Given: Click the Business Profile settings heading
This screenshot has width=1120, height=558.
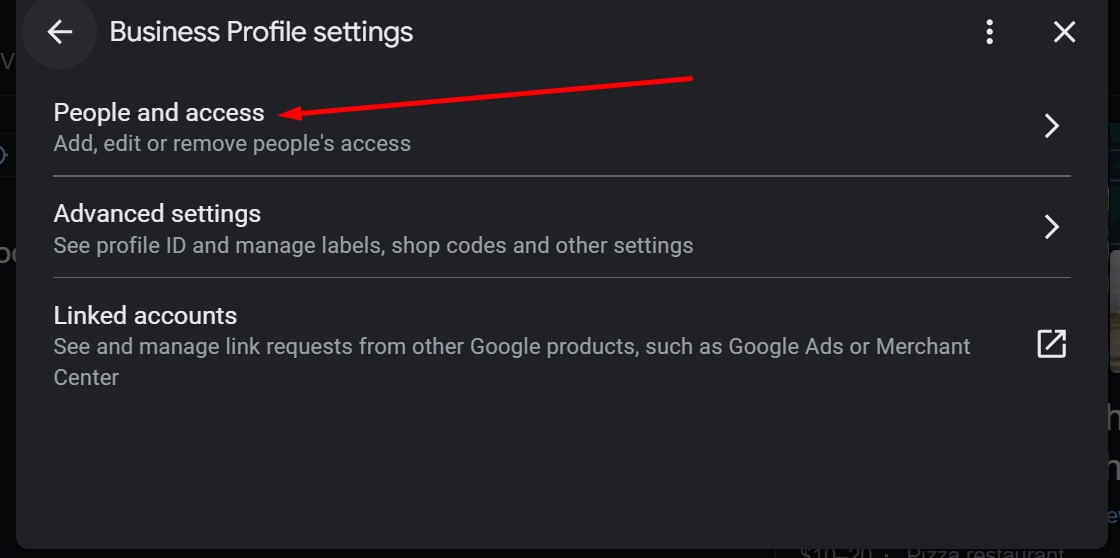Looking at the screenshot, I should [x=261, y=32].
